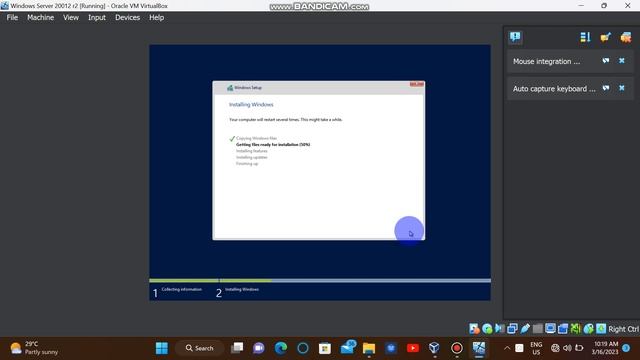Click step 2 Installing Windows label

[x=242, y=289]
